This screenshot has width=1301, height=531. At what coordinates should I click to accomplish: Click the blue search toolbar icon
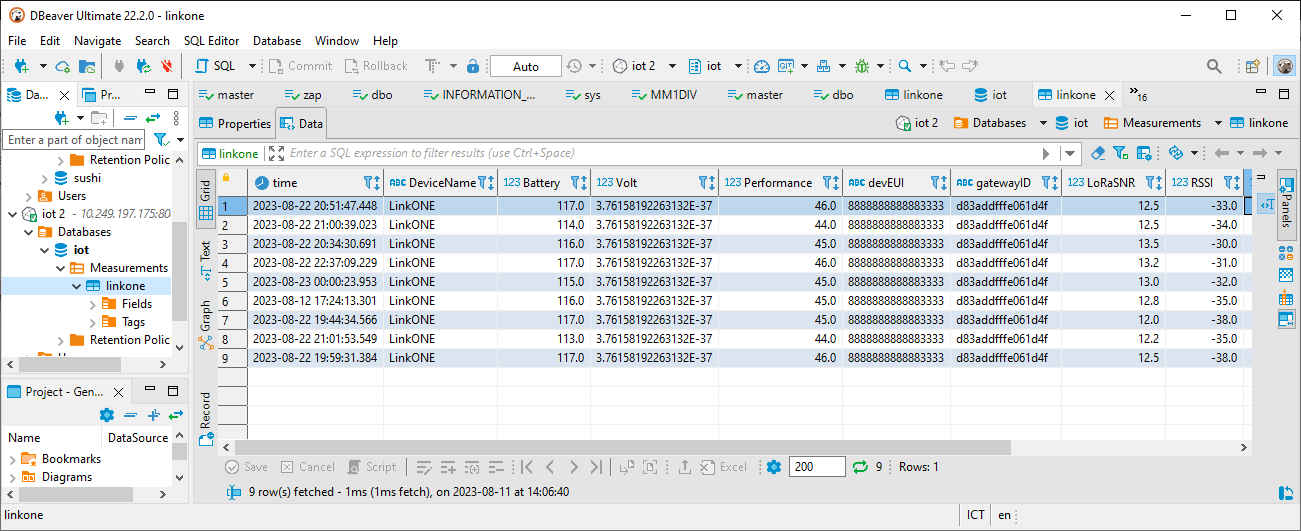click(x=905, y=66)
